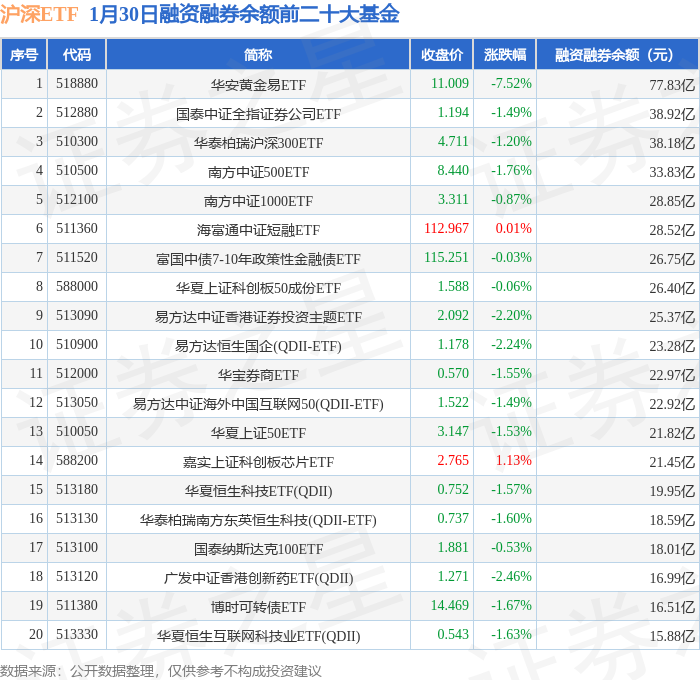The height and width of the screenshot is (680, 700).
Task: Click closing price 11.009
Action: (450, 83)
